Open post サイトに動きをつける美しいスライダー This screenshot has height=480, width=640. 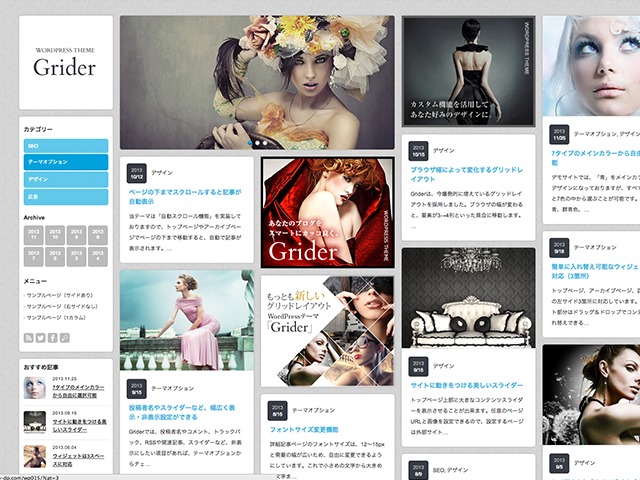tap(467, 385)
